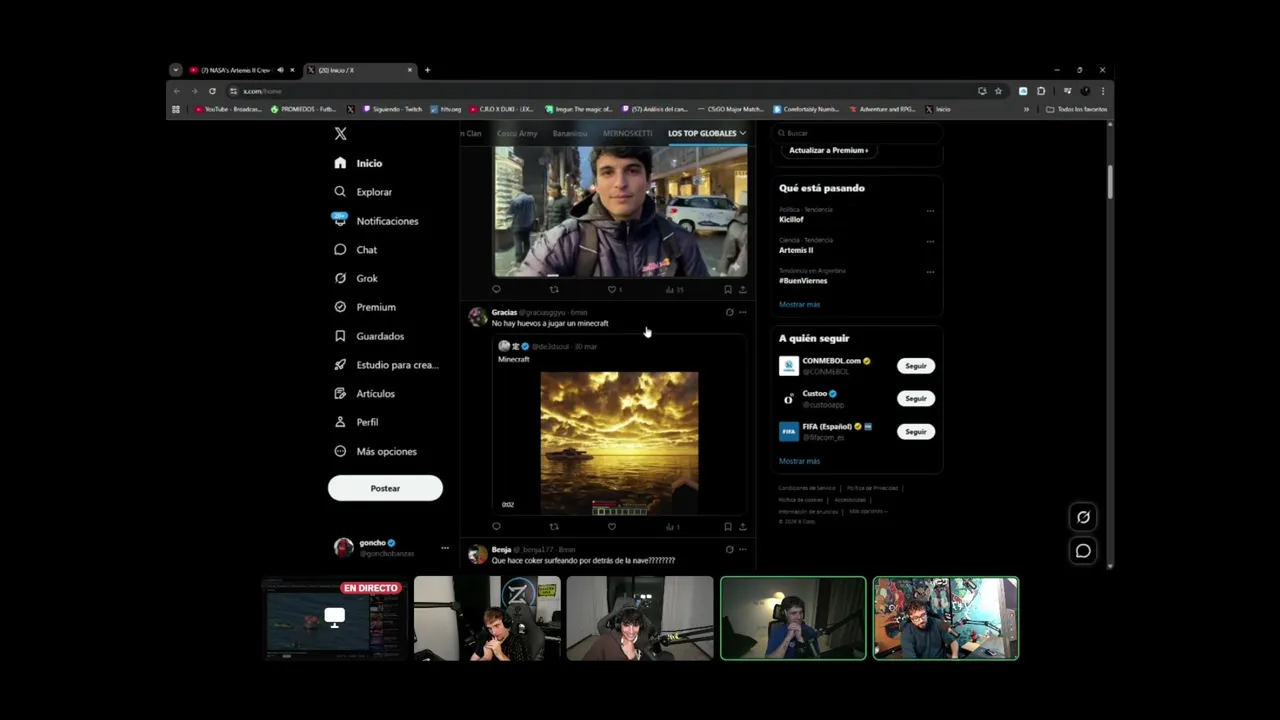Image resolution: width=1280 pixels, height=720 pixels.
Task: Repost the Gracias Minecraft post
Action: pos(554,527)
